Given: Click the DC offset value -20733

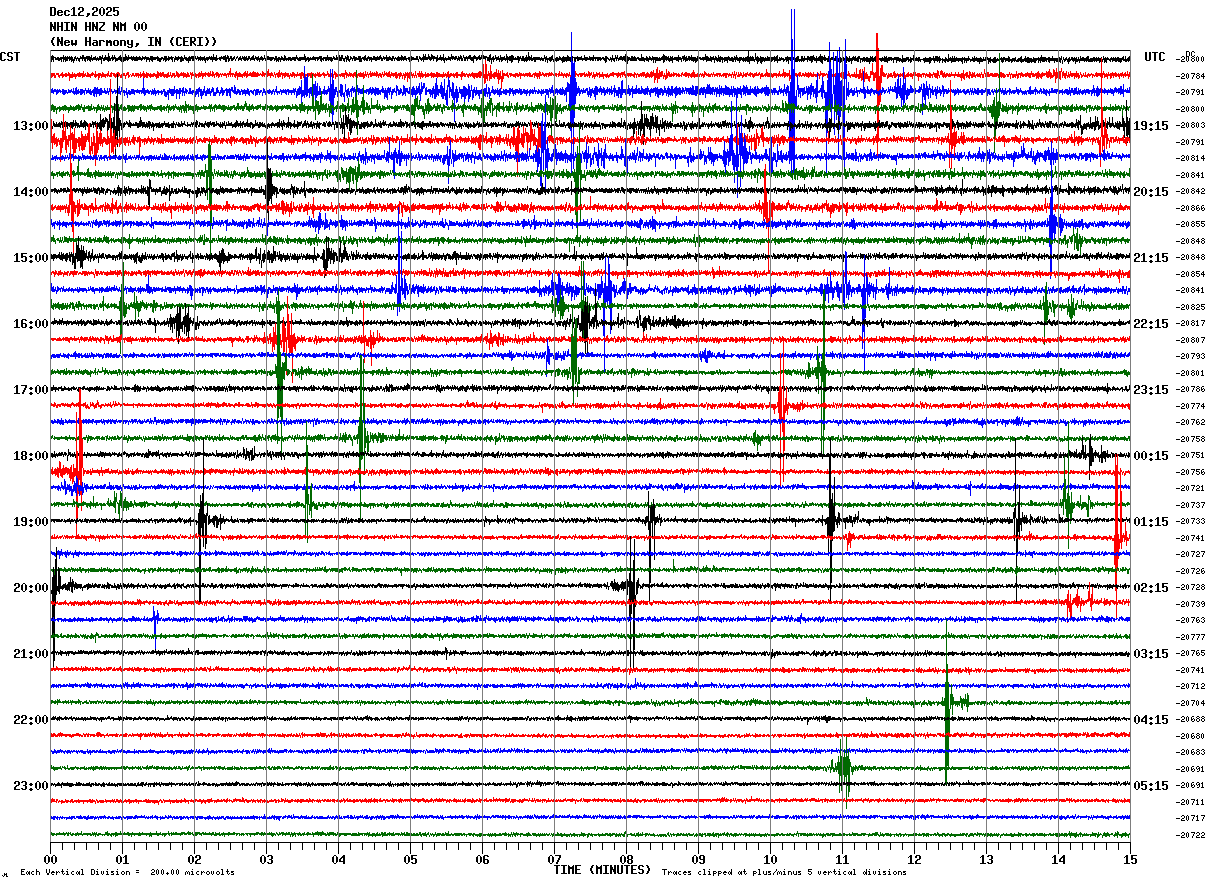Looking at the screenshot, I should tap(1190, 521).
